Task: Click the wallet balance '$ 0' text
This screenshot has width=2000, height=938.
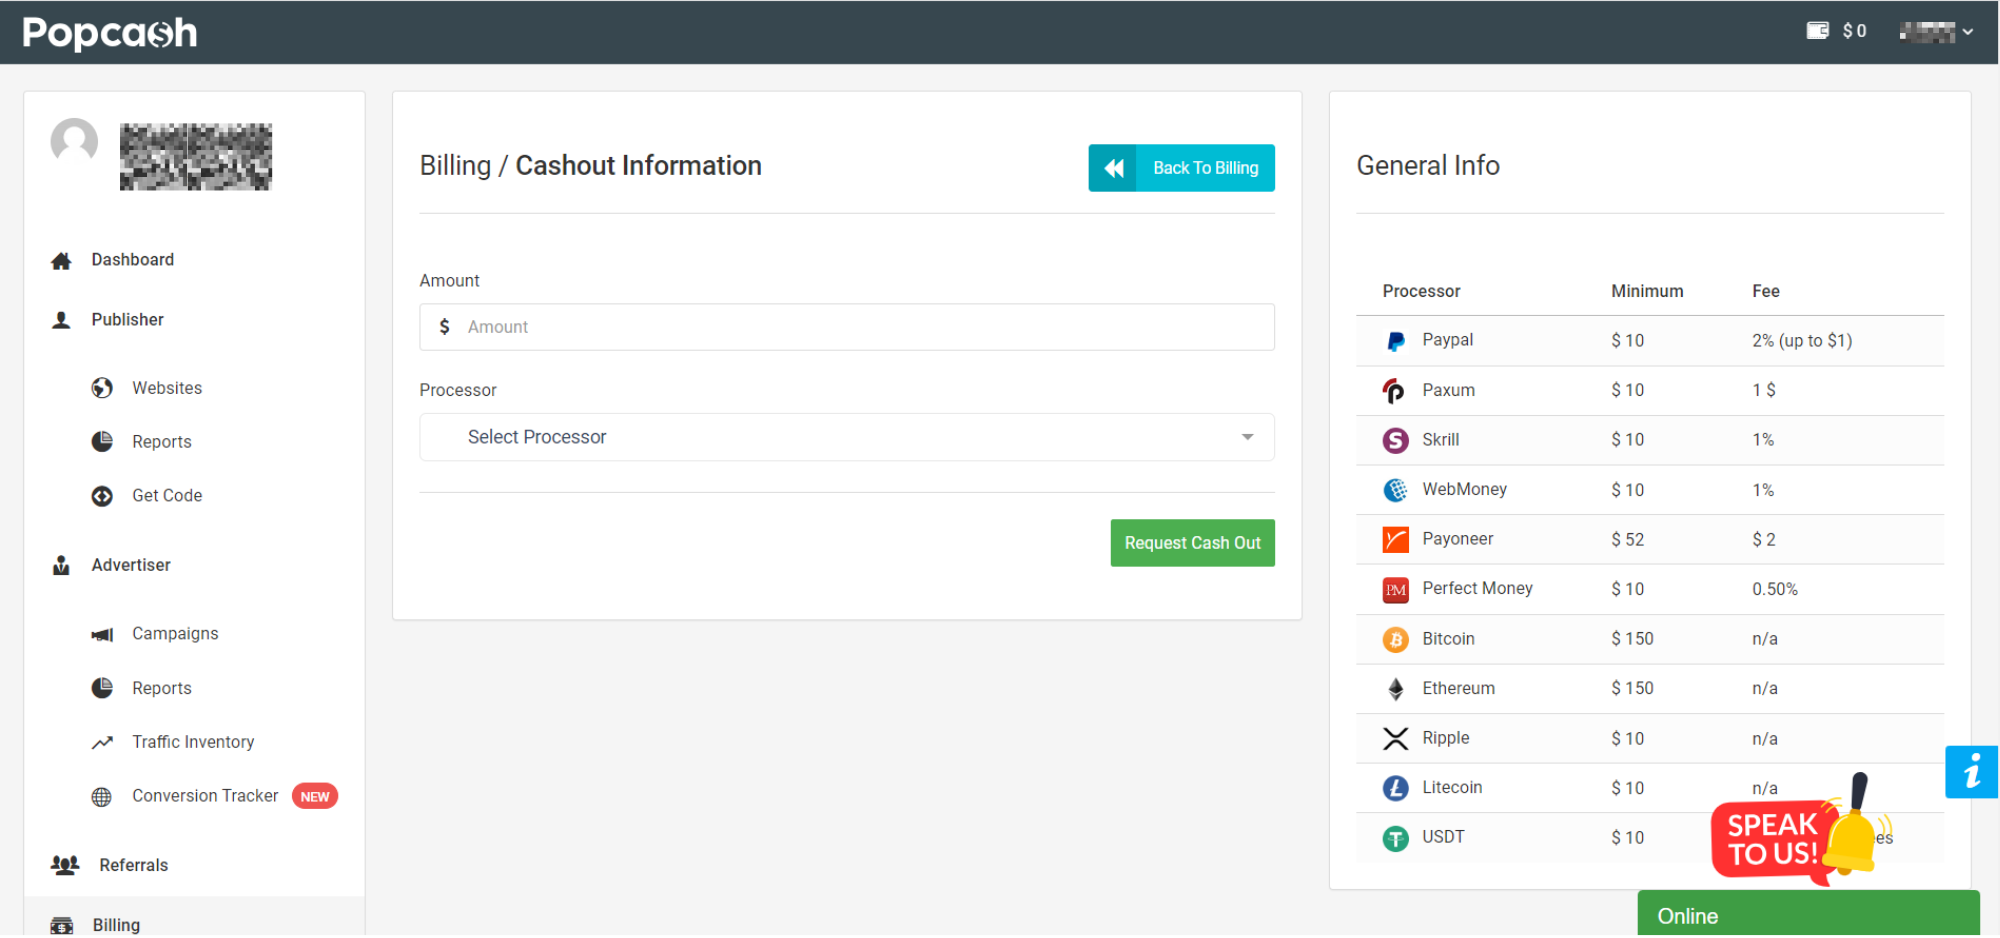Action: click(1854, 31)
